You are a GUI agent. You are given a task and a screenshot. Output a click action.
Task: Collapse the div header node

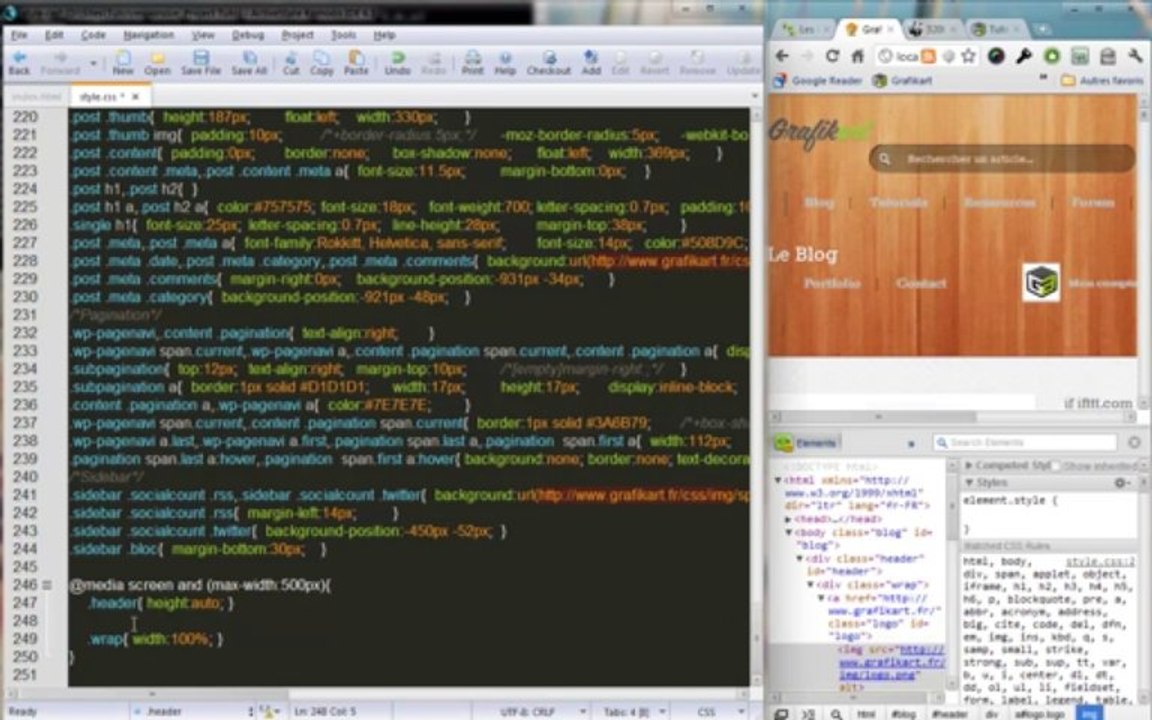point(799,558)
